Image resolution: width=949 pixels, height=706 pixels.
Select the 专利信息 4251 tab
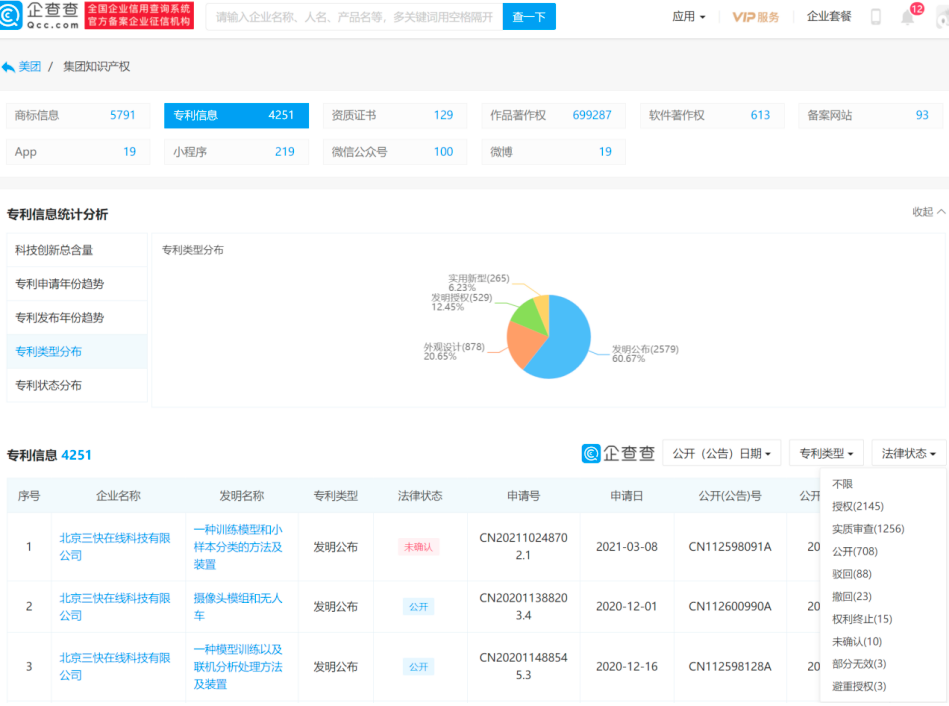click(236, 115)
